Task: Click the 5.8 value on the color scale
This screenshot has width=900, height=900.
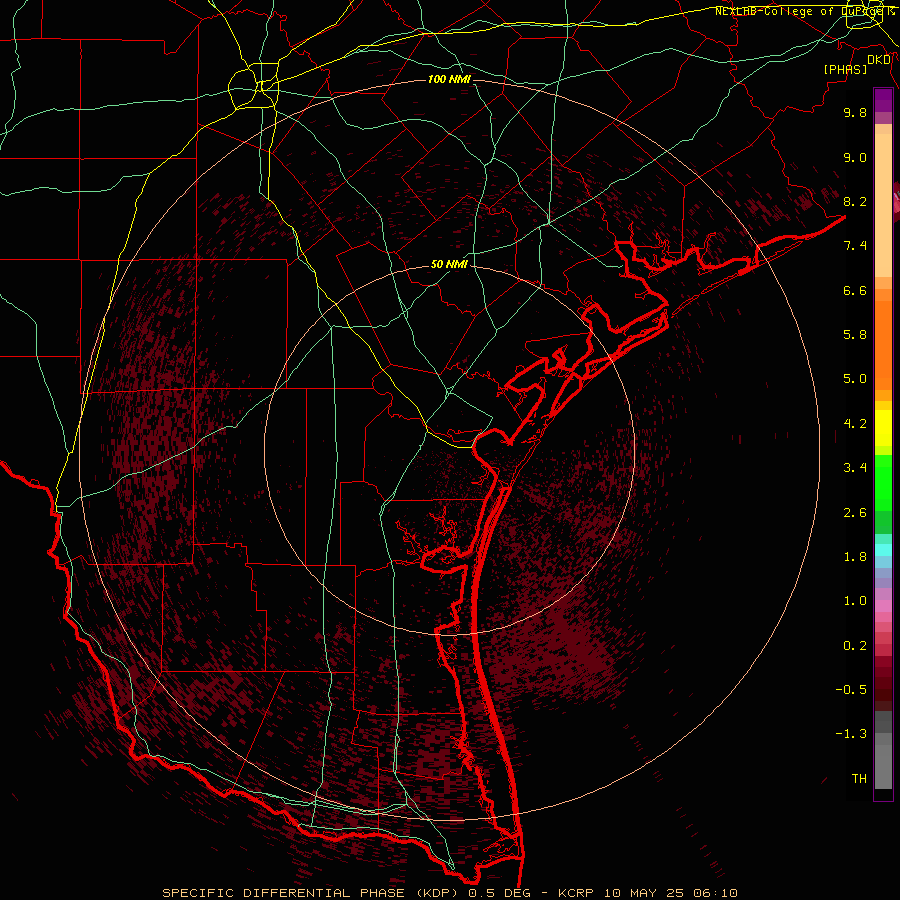Action: click(855, 335)
